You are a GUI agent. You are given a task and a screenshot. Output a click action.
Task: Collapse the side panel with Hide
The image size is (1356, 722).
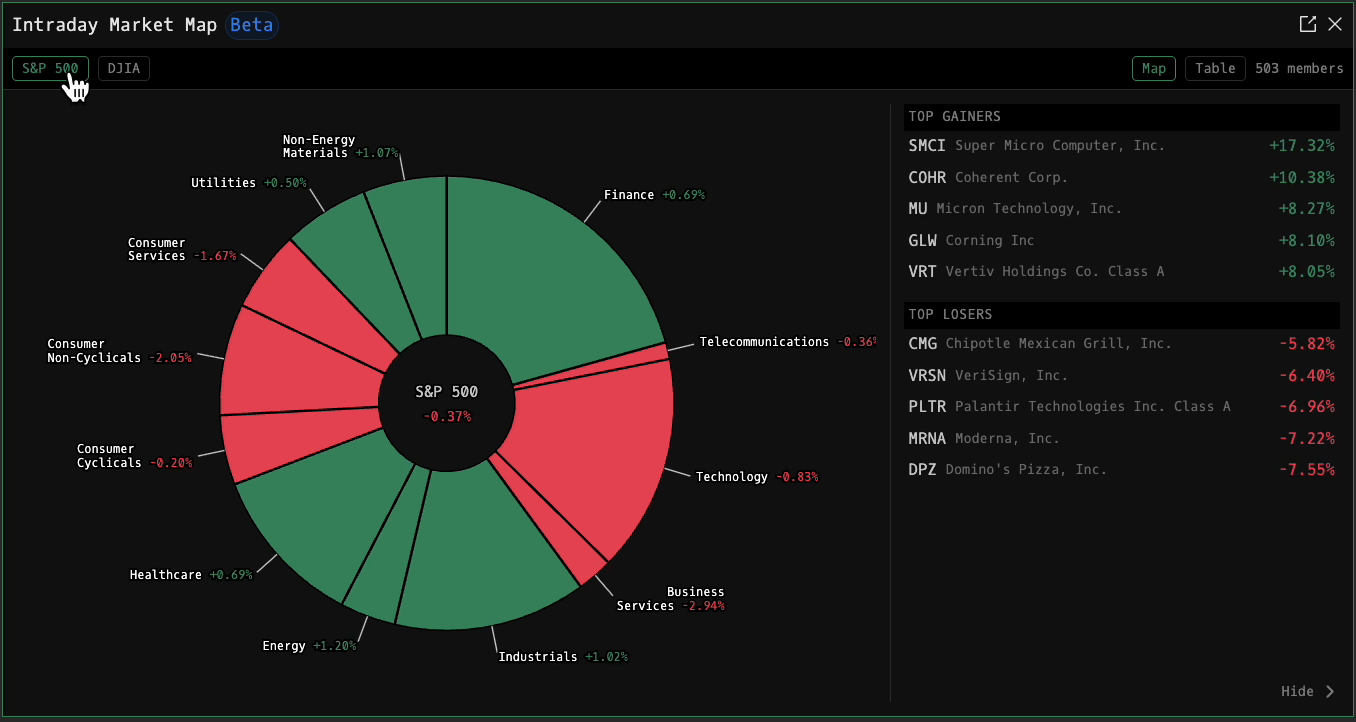click(x=1308, y=691)
